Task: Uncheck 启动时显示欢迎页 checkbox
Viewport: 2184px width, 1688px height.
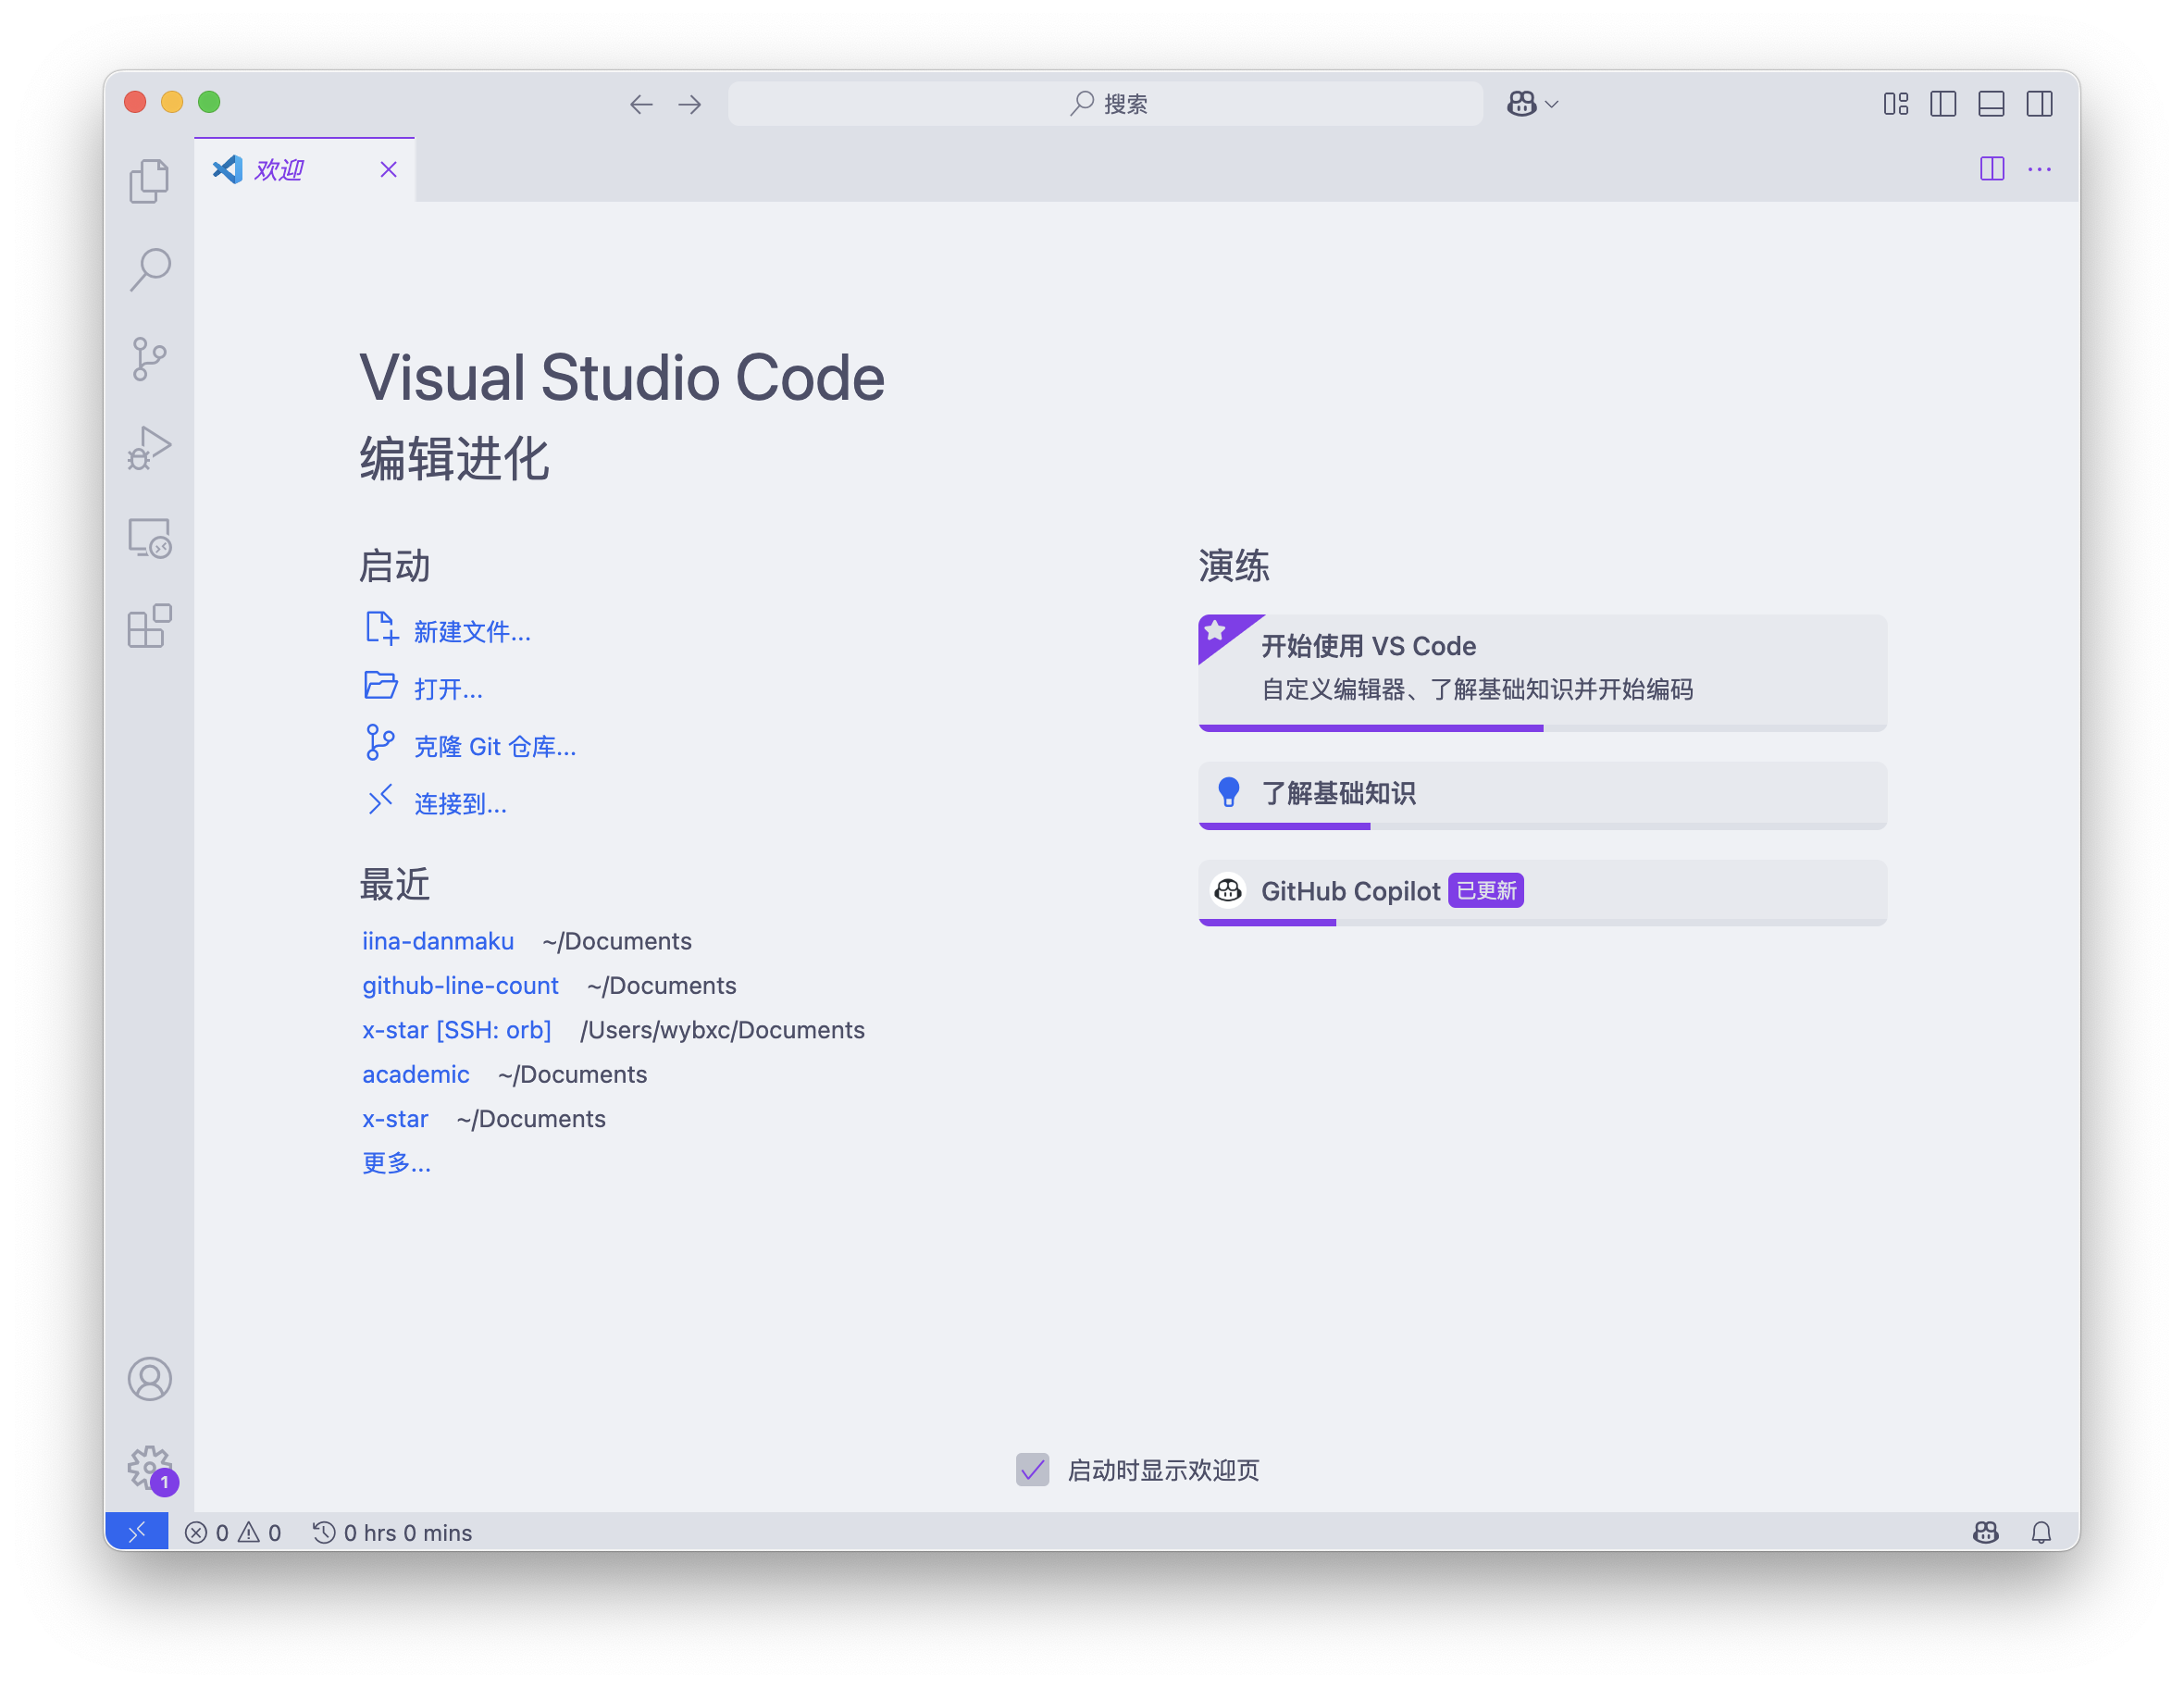Action: click(1032, 1470)
